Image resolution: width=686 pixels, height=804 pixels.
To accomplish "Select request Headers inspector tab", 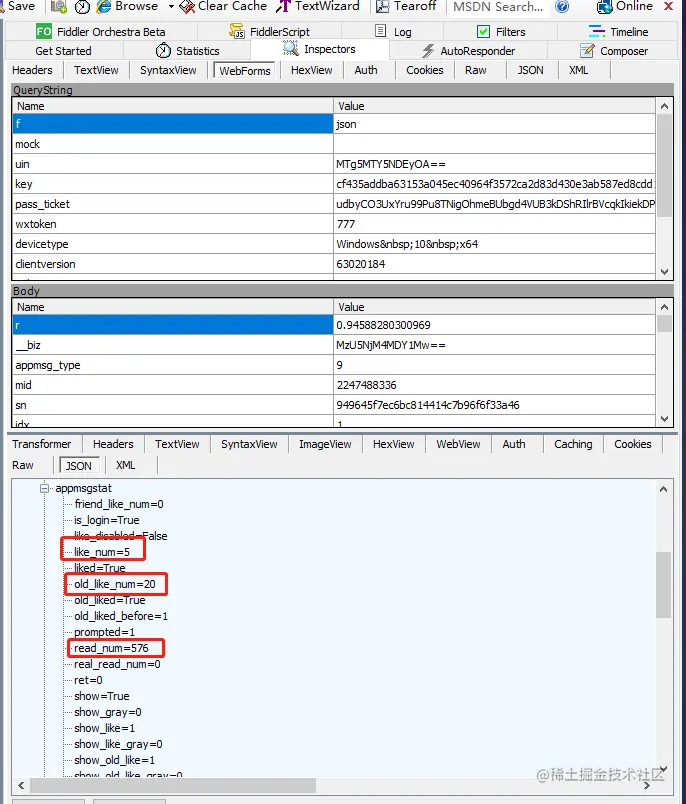I will click(x=32, y=70).
